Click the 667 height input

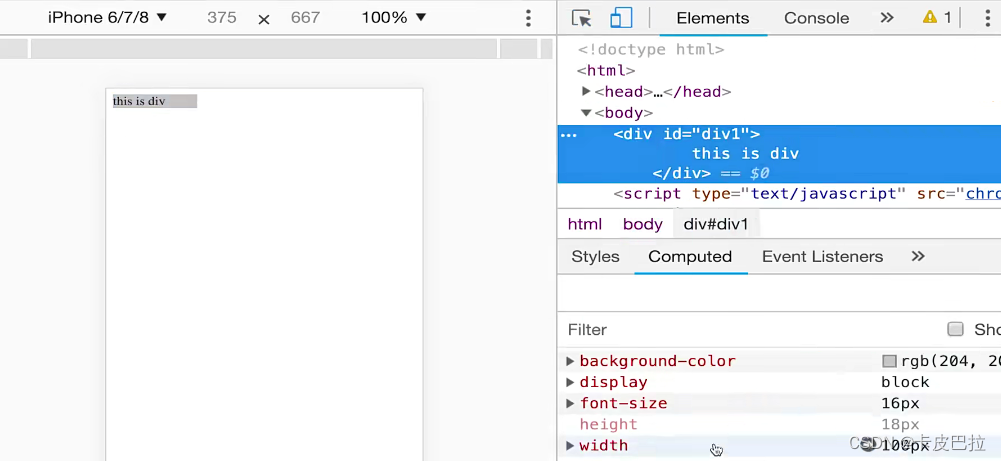pos(305,18)
